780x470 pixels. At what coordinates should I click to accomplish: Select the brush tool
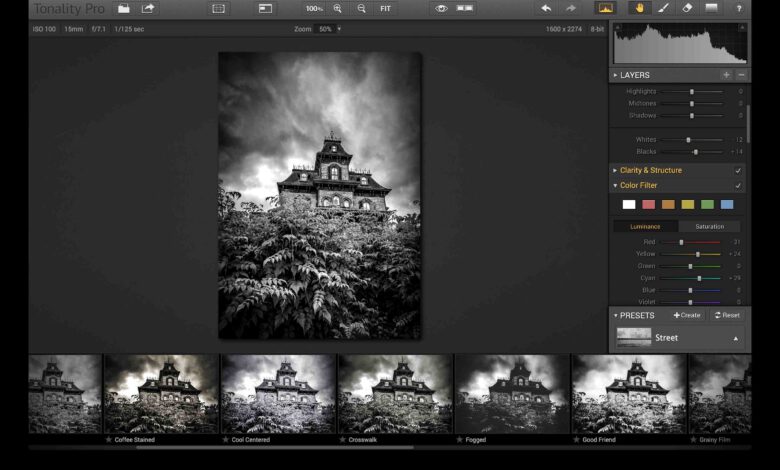point(662,8)
